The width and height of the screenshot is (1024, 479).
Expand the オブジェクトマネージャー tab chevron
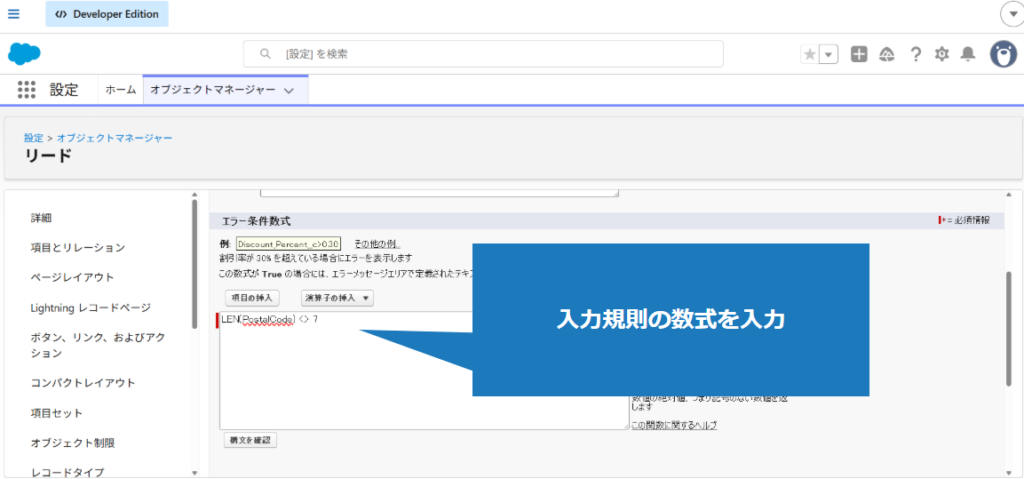[289, 90]
